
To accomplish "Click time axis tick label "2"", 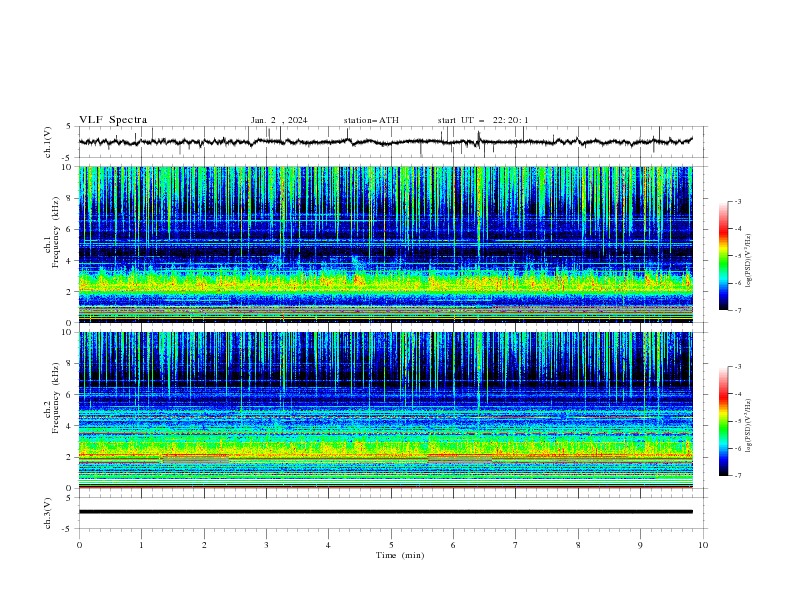I will tap(204, 545).
